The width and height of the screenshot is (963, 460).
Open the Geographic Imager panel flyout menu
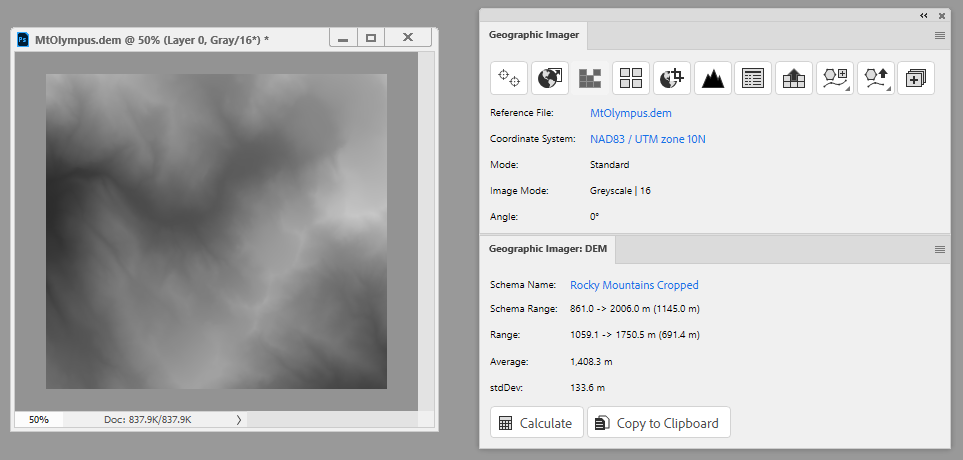coord(940,36)
